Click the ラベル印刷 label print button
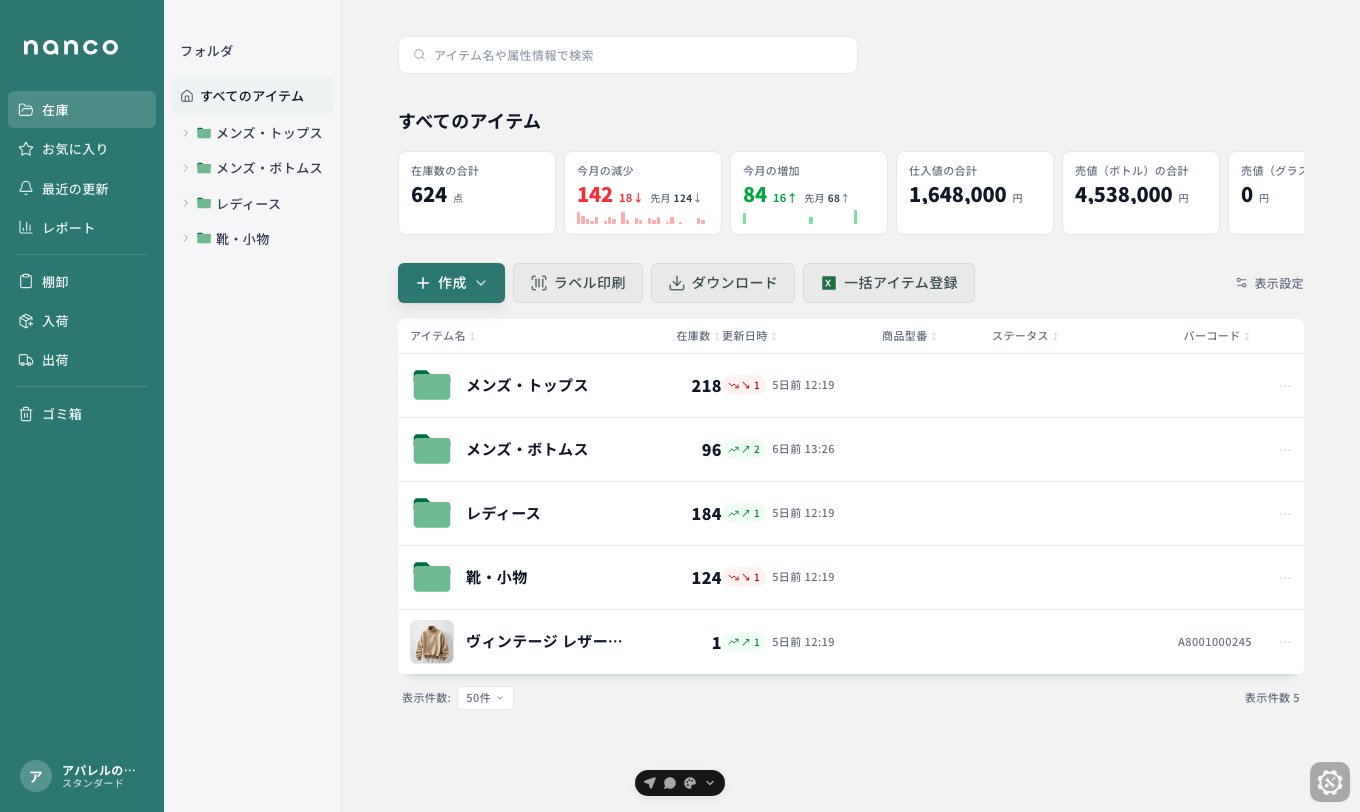The image size is (1360, 812). 578,283
